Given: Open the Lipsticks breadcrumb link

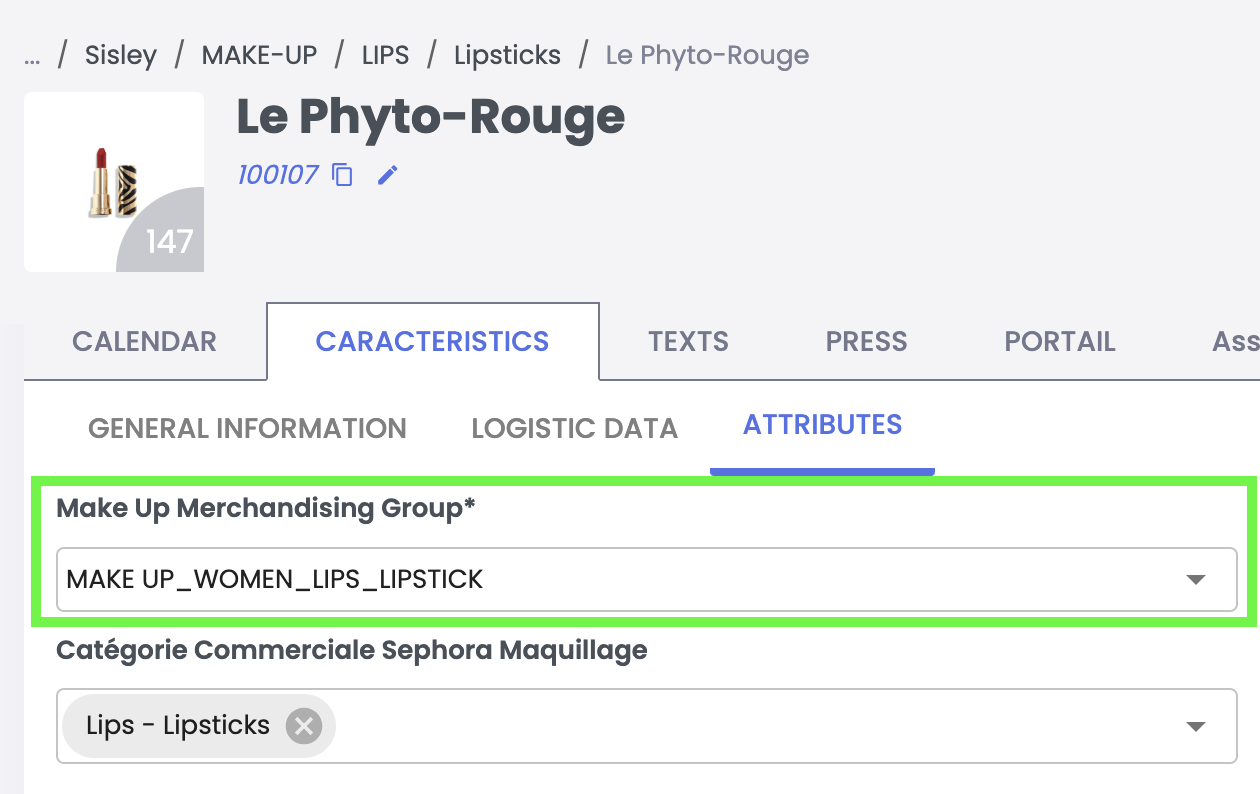Looking at the screenshot, I should (507, 55).
